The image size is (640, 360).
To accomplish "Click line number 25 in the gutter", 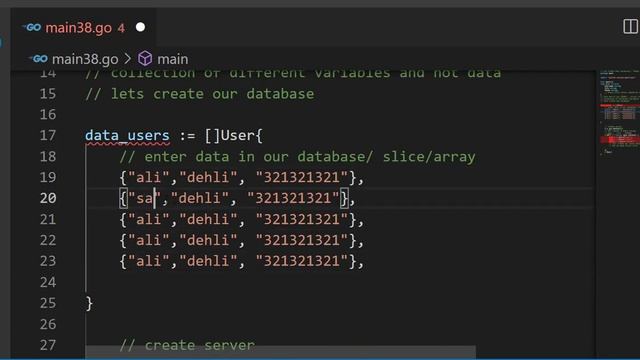I will click(48, 303).
